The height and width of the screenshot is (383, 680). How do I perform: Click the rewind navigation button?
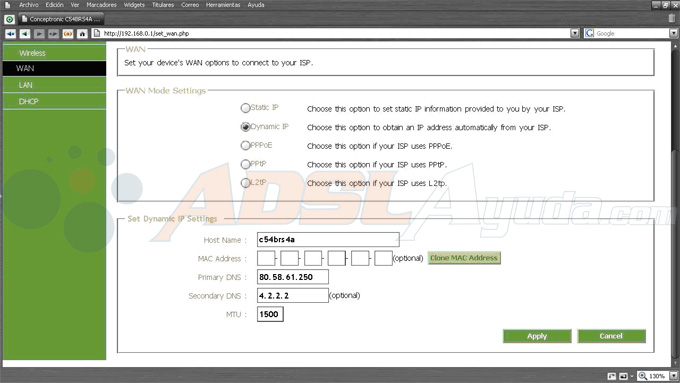tap(10, 33)
